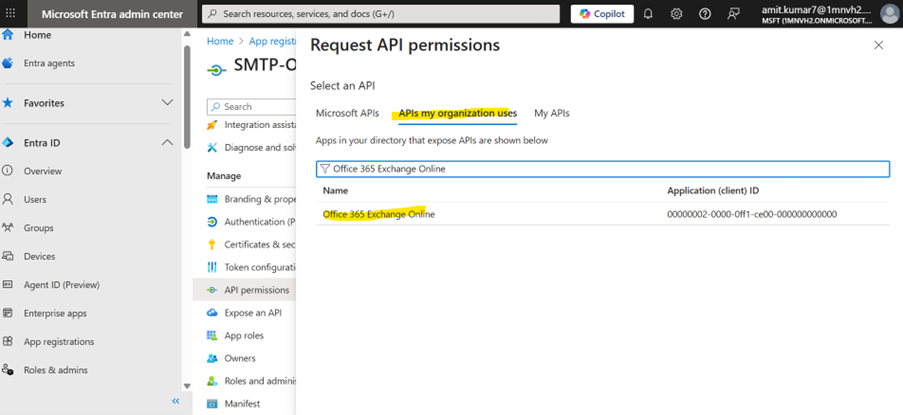
Task: Open the settings gear icon
Action: [677, 14]
